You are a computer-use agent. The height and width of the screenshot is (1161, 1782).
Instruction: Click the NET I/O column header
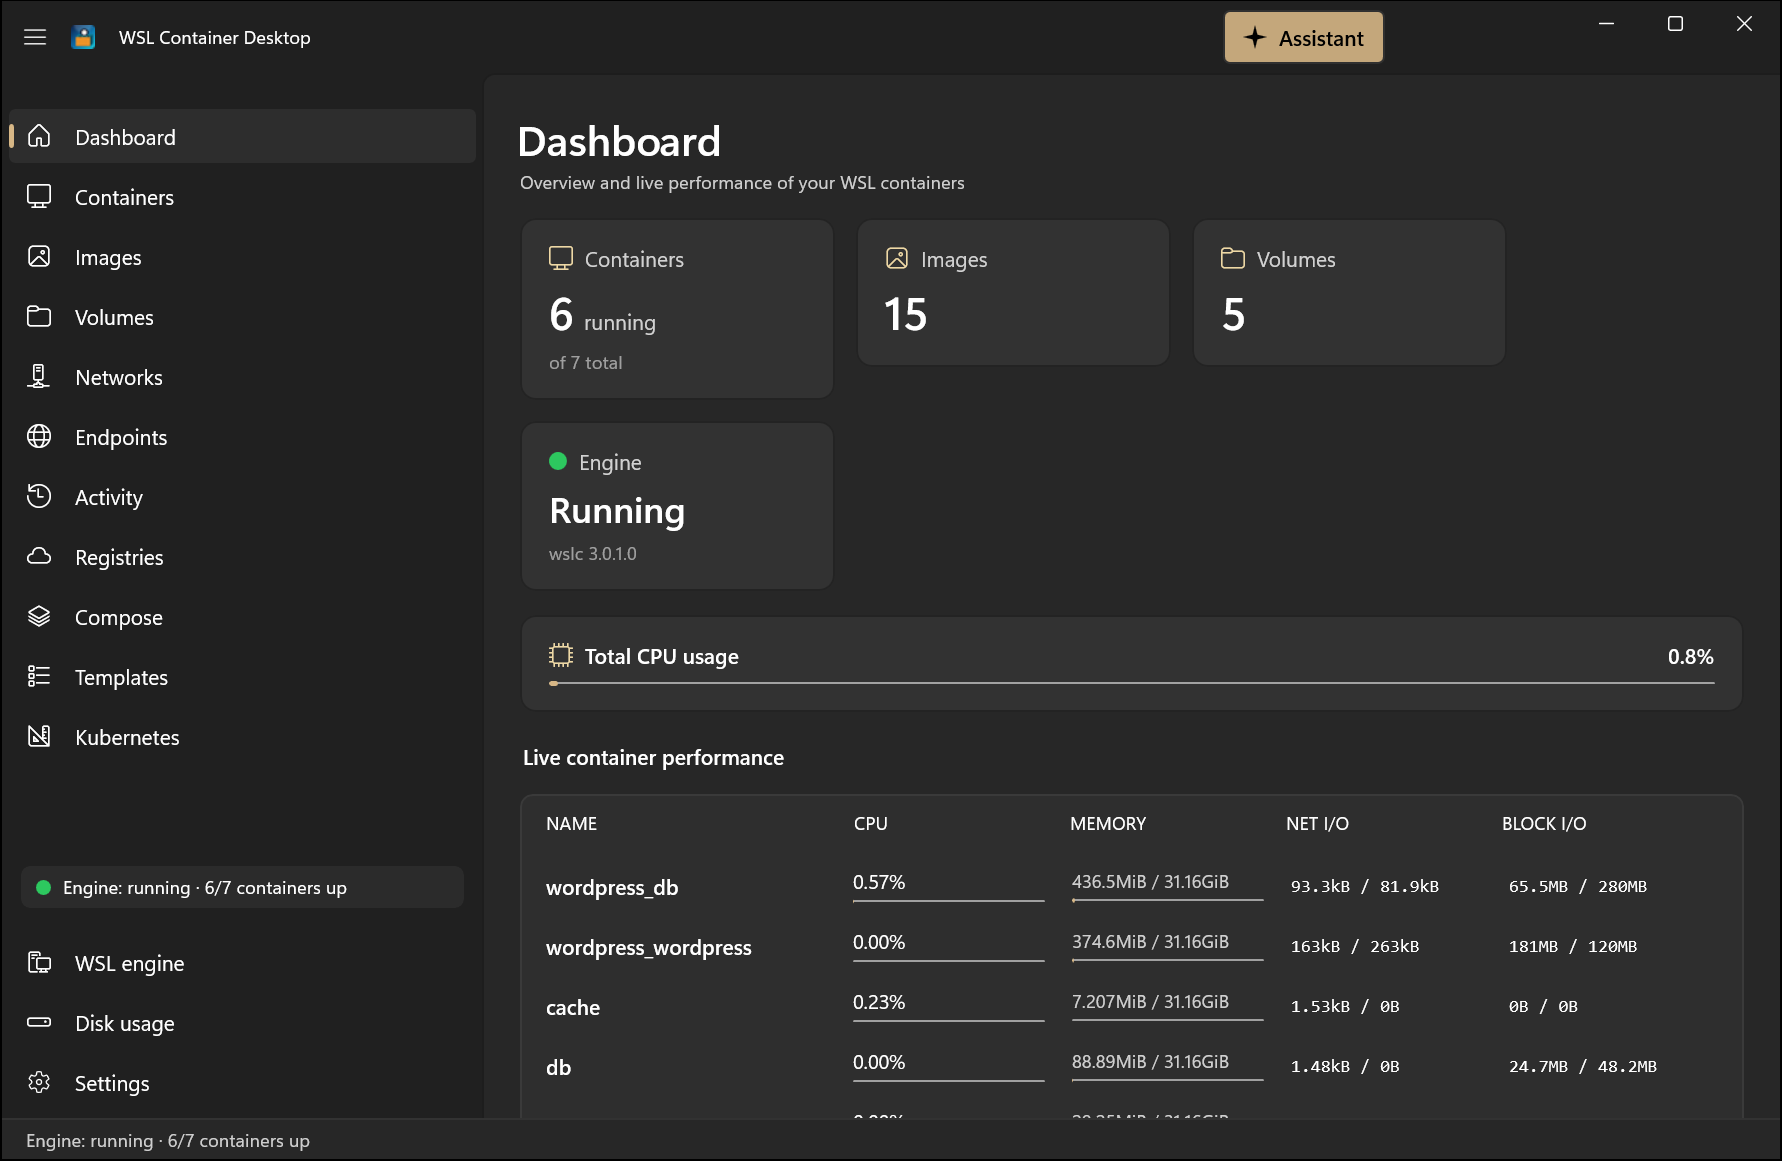(1317, 824)
